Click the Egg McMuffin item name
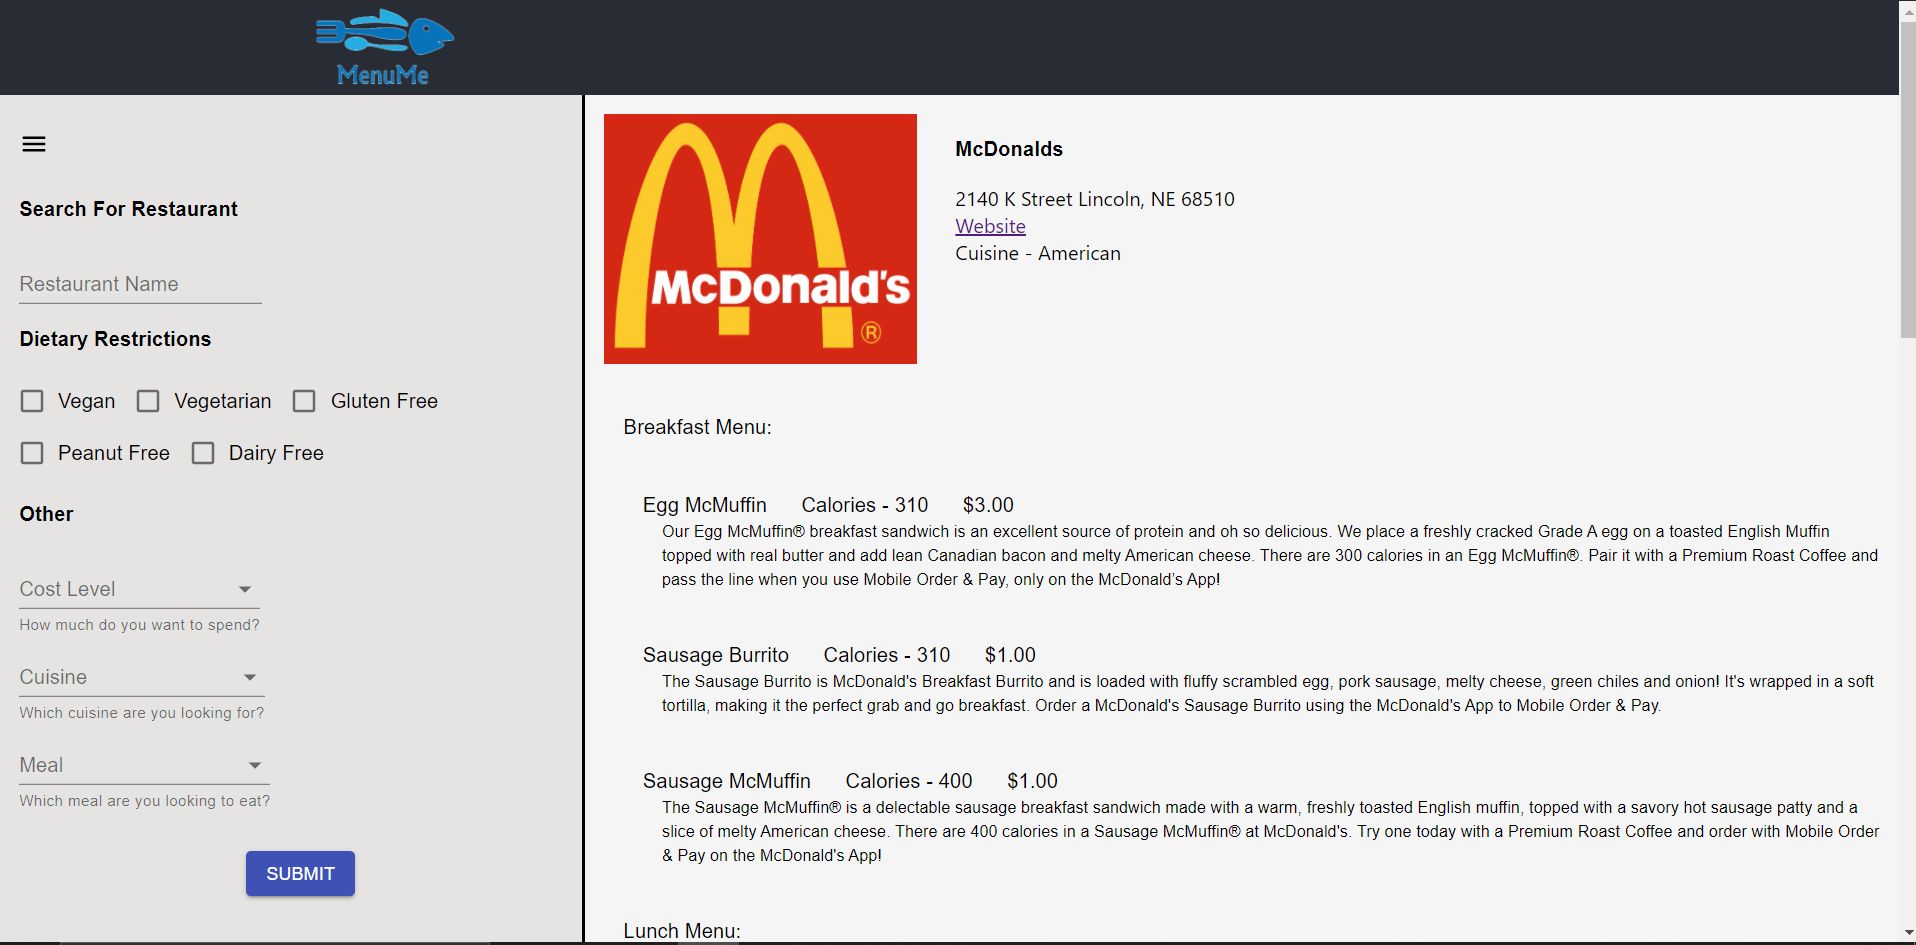The height and width of the screenshot is (945, 1916). [x=705, y=505]
